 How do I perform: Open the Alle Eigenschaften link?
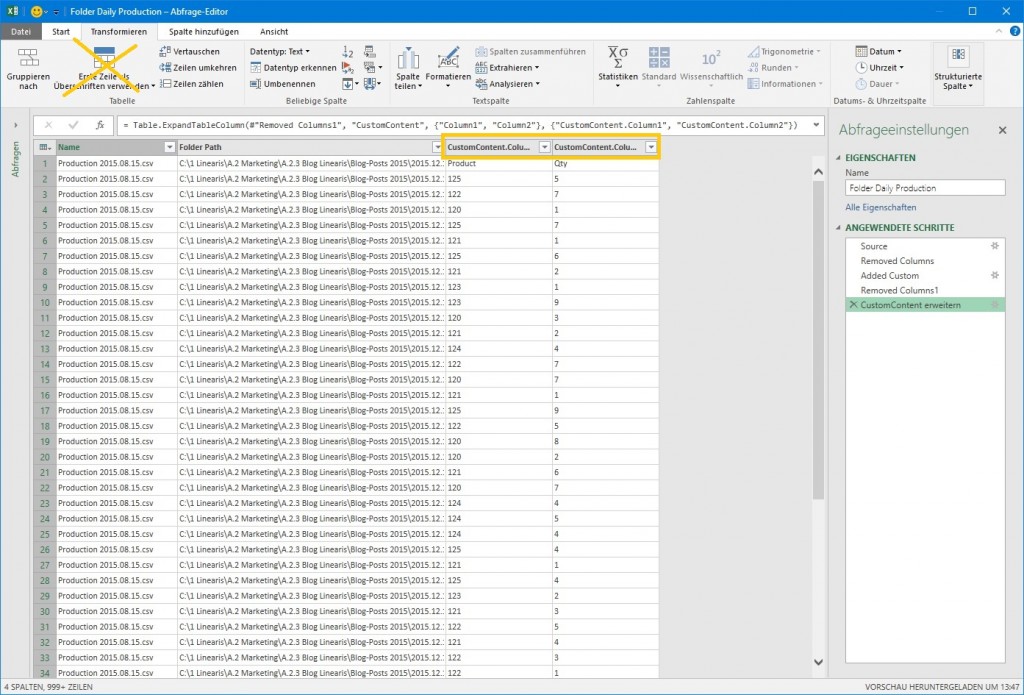click(880, 208)
